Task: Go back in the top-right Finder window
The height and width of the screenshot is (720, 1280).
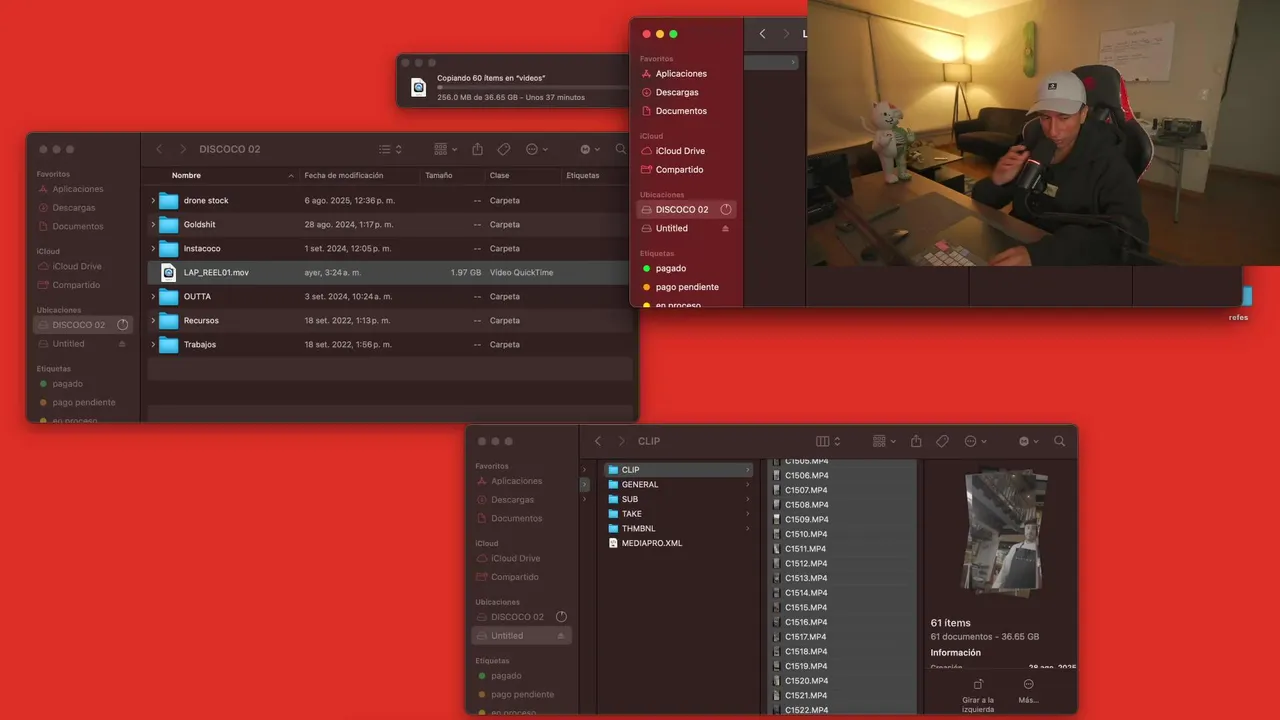Action: click(x=762, y=34)
